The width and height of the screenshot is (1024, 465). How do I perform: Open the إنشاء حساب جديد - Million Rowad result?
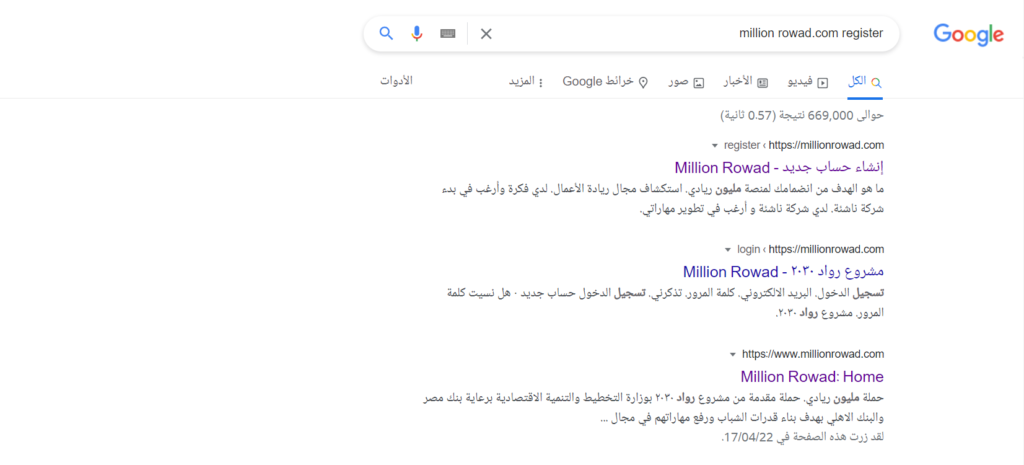click(779, 167)
